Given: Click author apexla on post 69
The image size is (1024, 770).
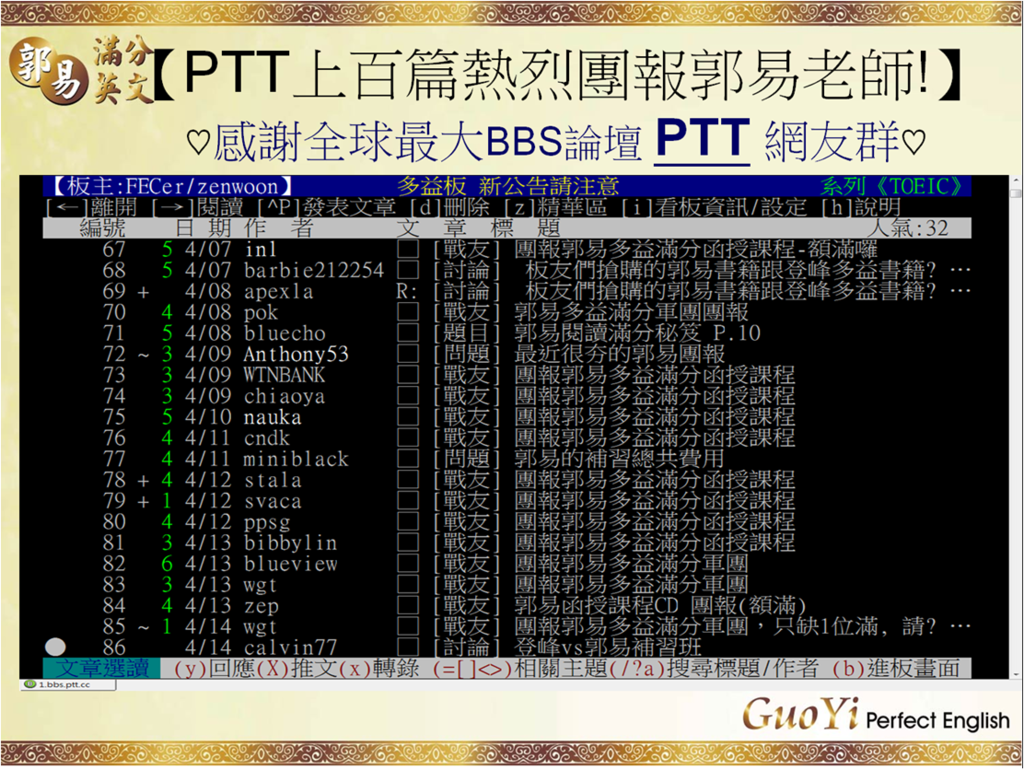Looking at the screenshot, I should point(278,291).
